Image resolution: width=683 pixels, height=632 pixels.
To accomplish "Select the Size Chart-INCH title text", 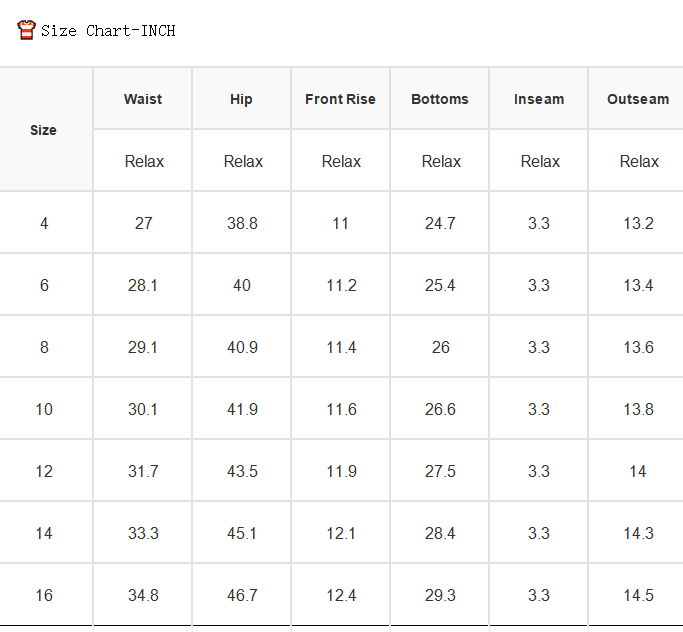I will [108, 31].
